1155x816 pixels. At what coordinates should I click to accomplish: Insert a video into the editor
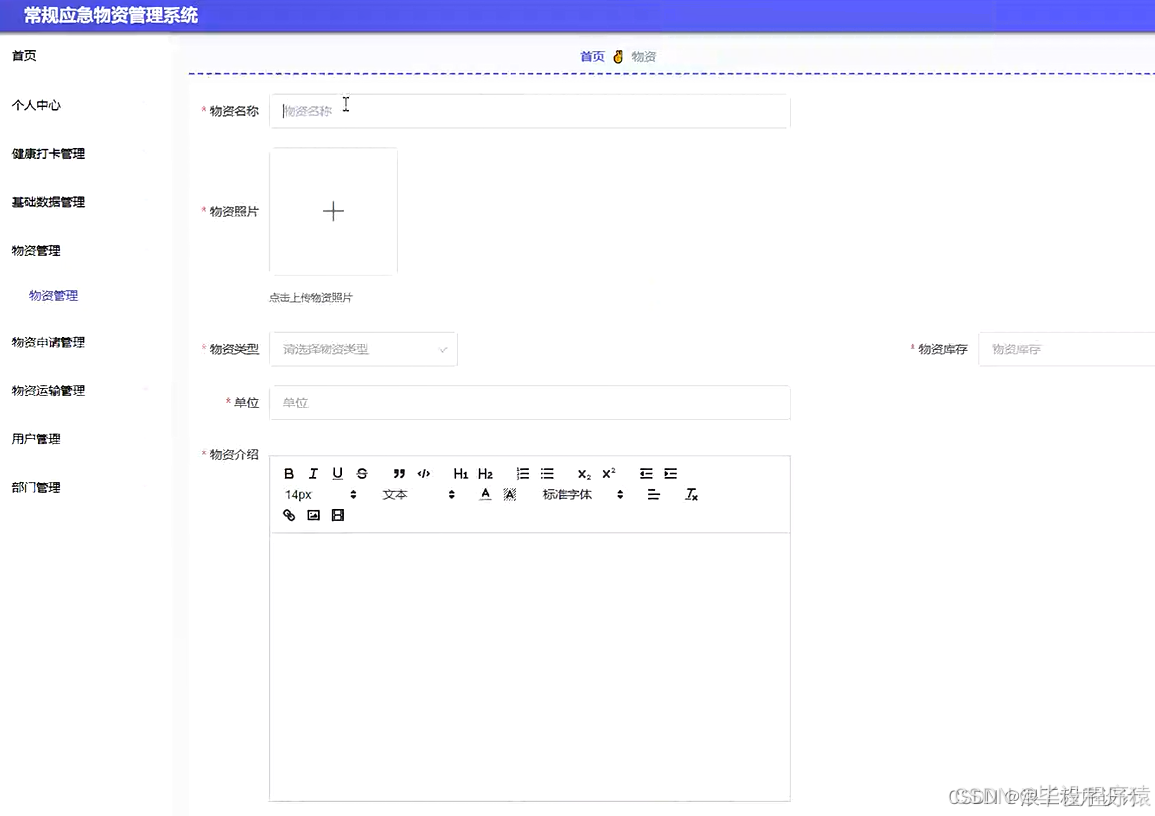click(x=337, y=515)
